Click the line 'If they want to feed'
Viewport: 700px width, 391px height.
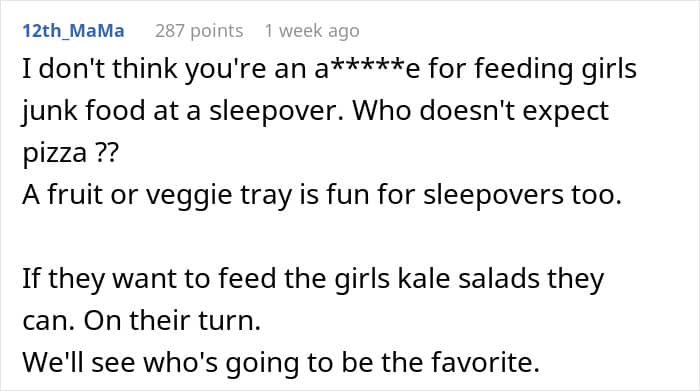pos(313,279)
